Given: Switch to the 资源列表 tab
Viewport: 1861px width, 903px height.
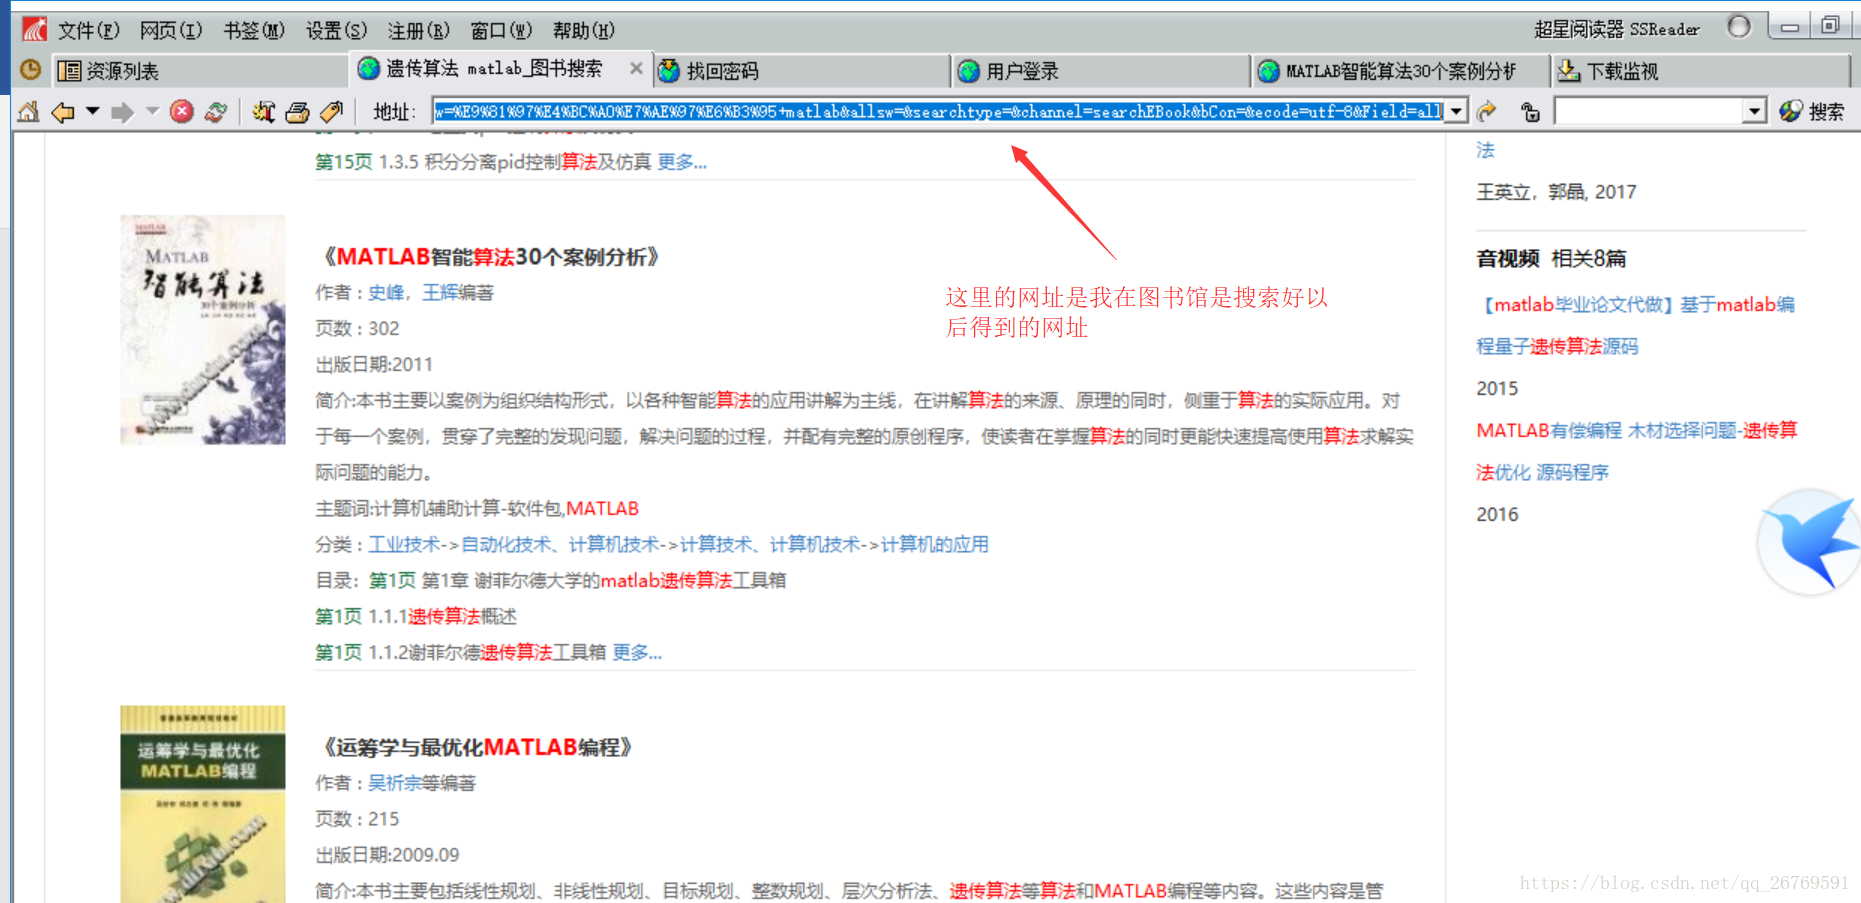Looking at the screenshot, I should tap(200, 71).
